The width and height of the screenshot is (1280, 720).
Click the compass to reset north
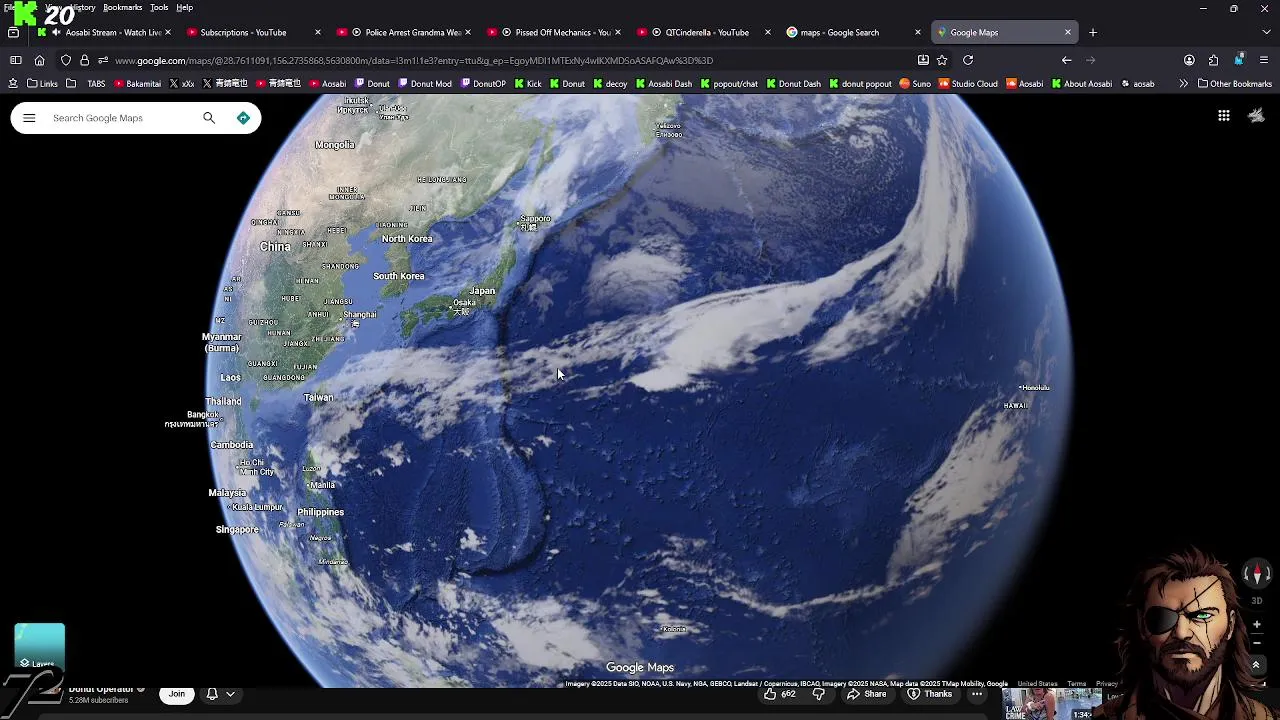click(1257, 574)
